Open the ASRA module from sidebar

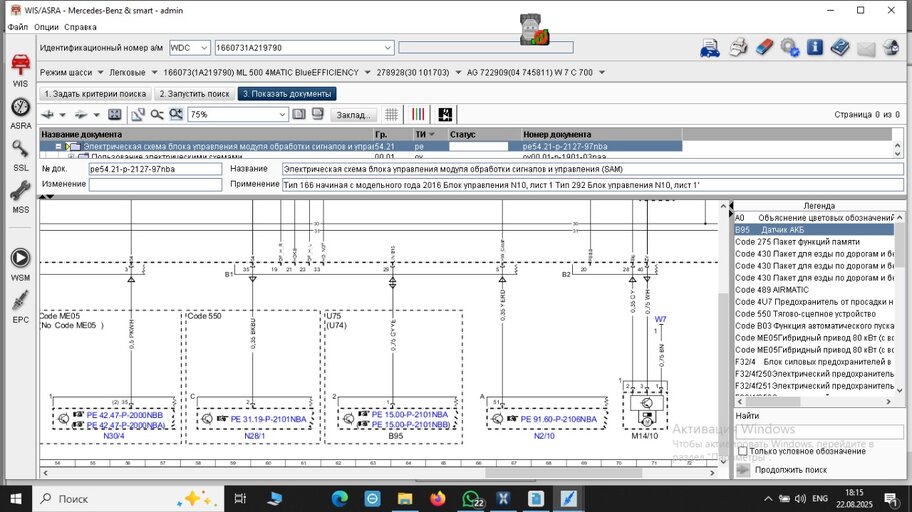(x=20, y=113)
